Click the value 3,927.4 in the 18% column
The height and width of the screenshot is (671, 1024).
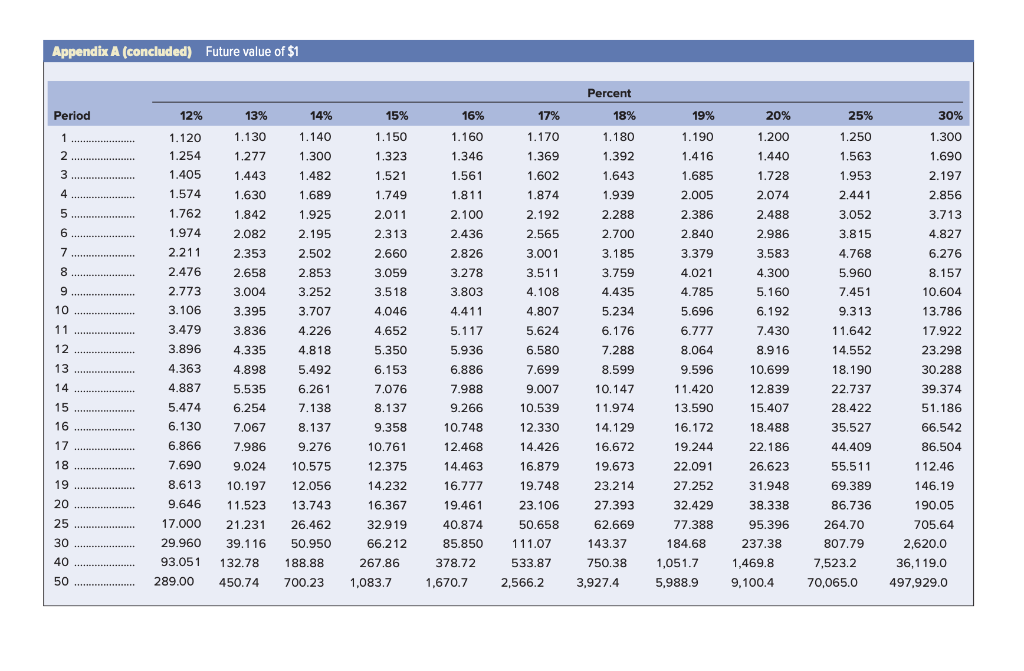(598, 583)
